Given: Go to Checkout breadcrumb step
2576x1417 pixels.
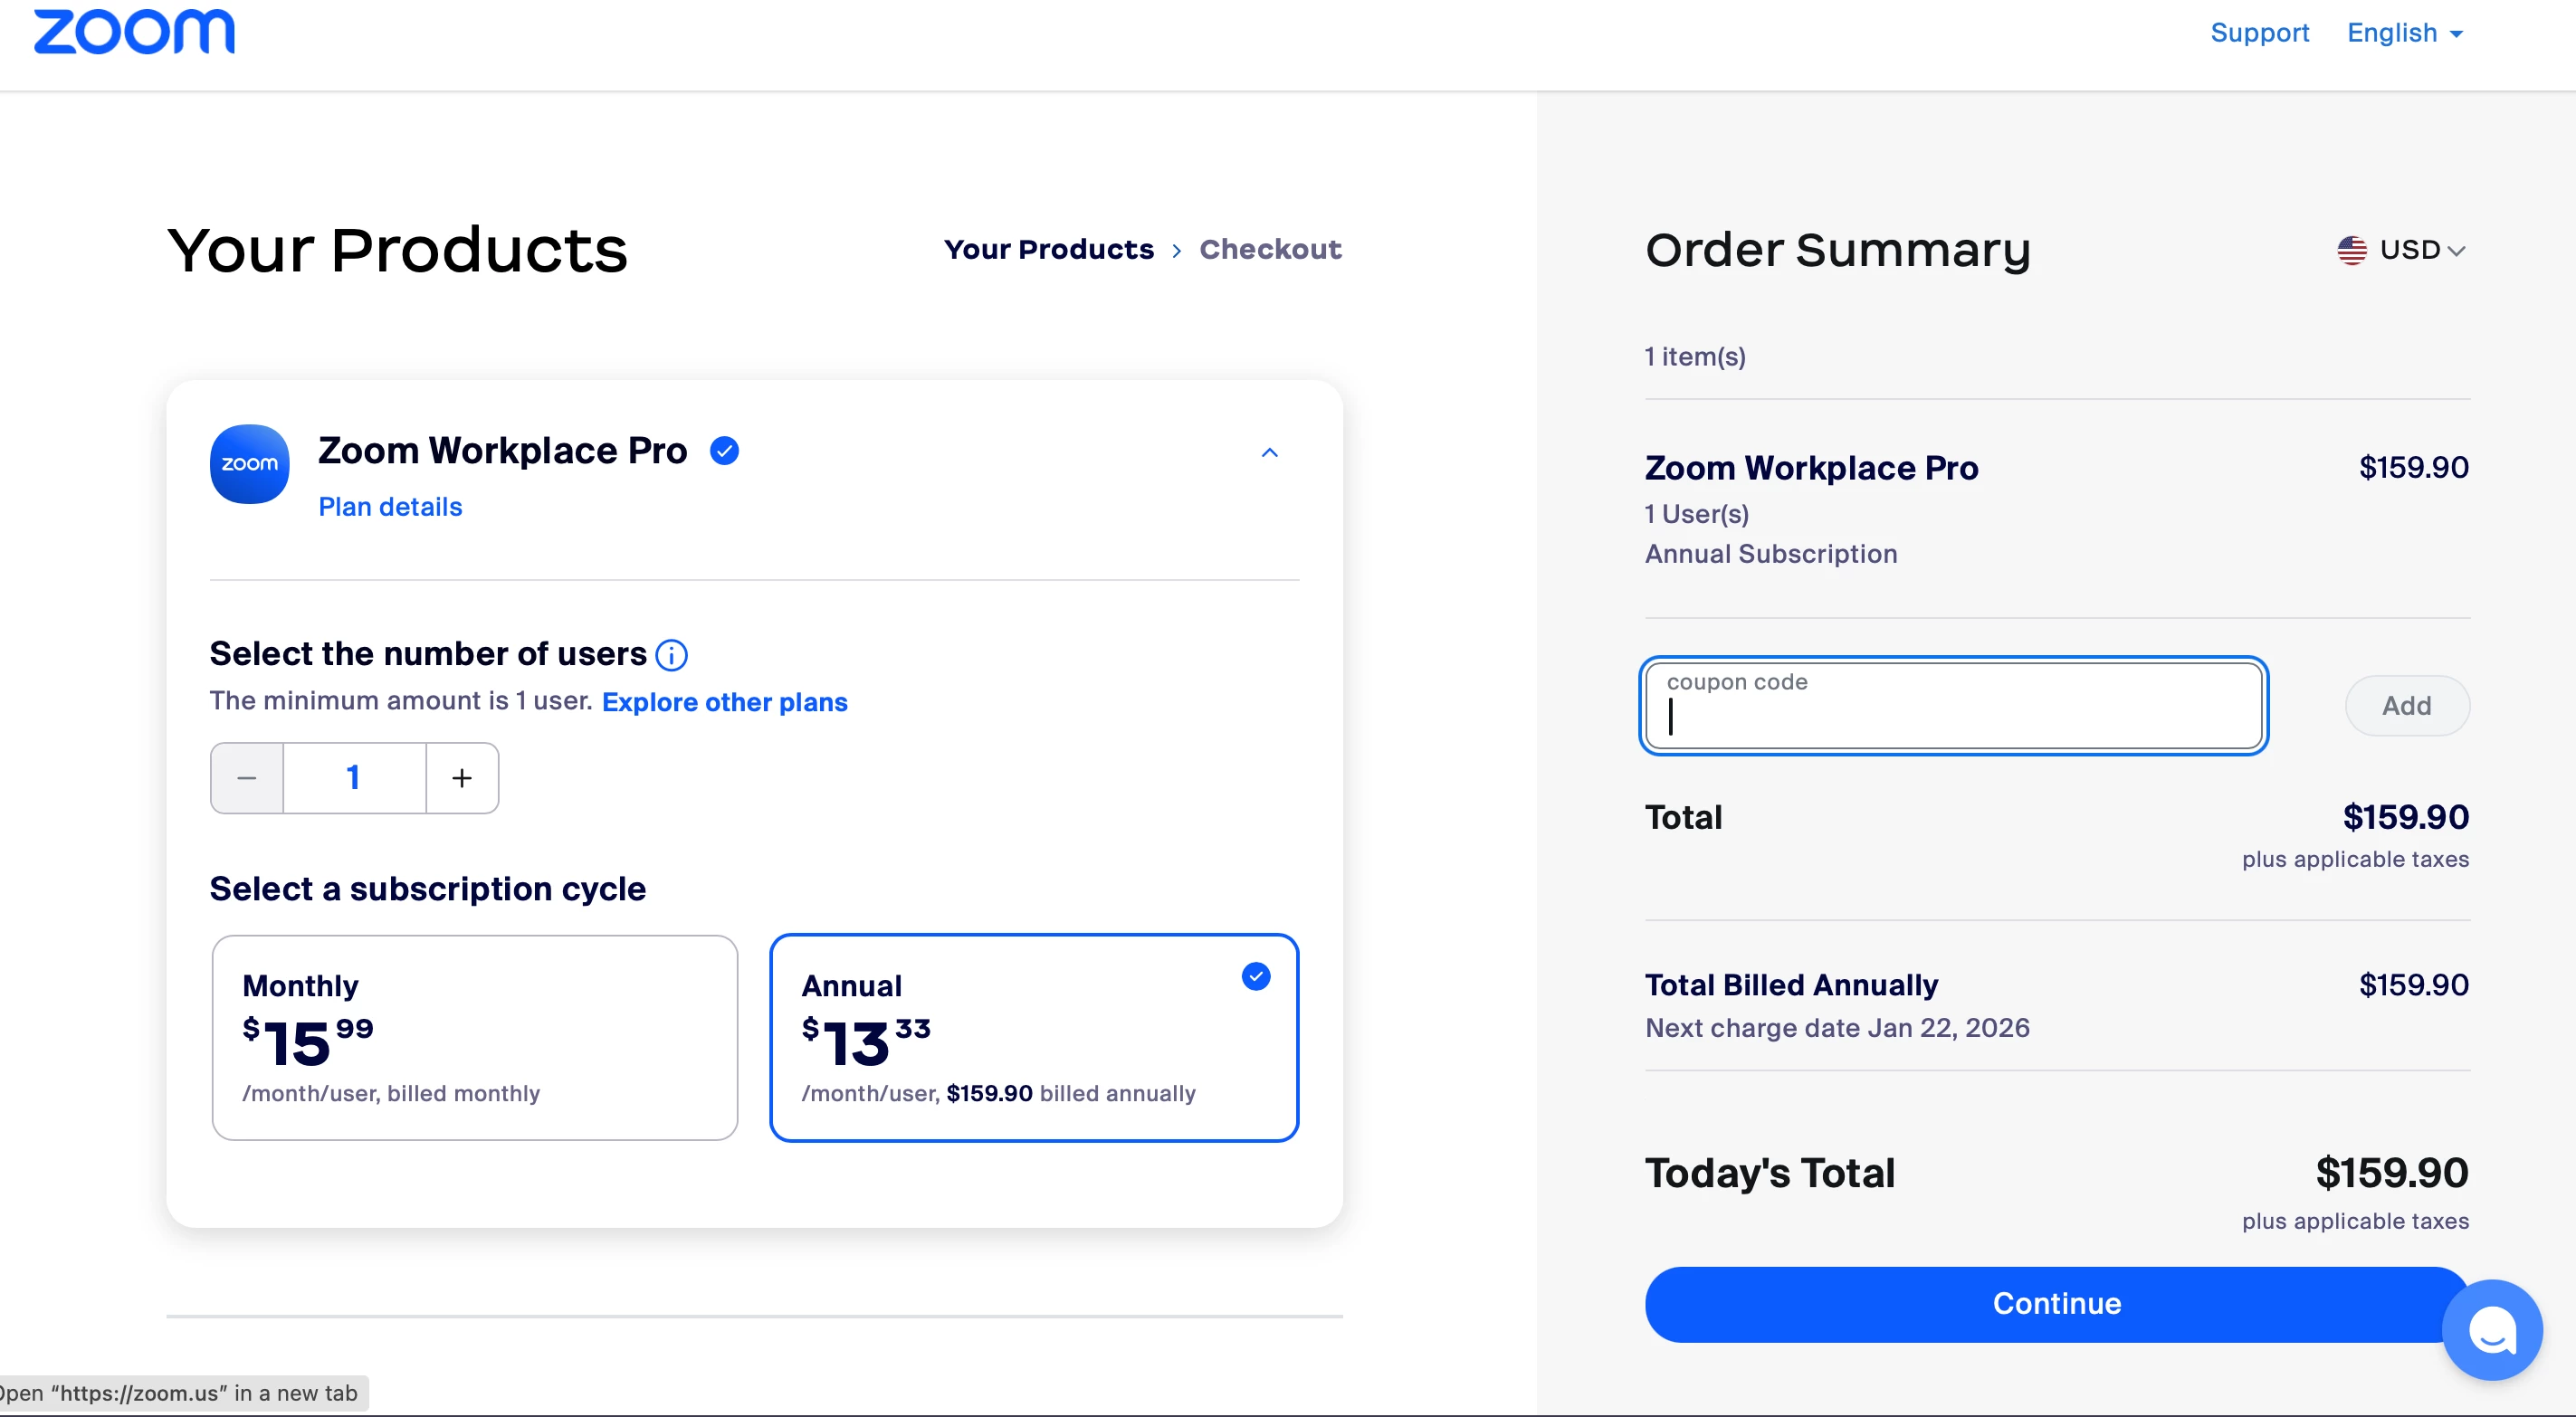Looking at the screenshot, I should pyautogui.click(x=1270, y=249).
